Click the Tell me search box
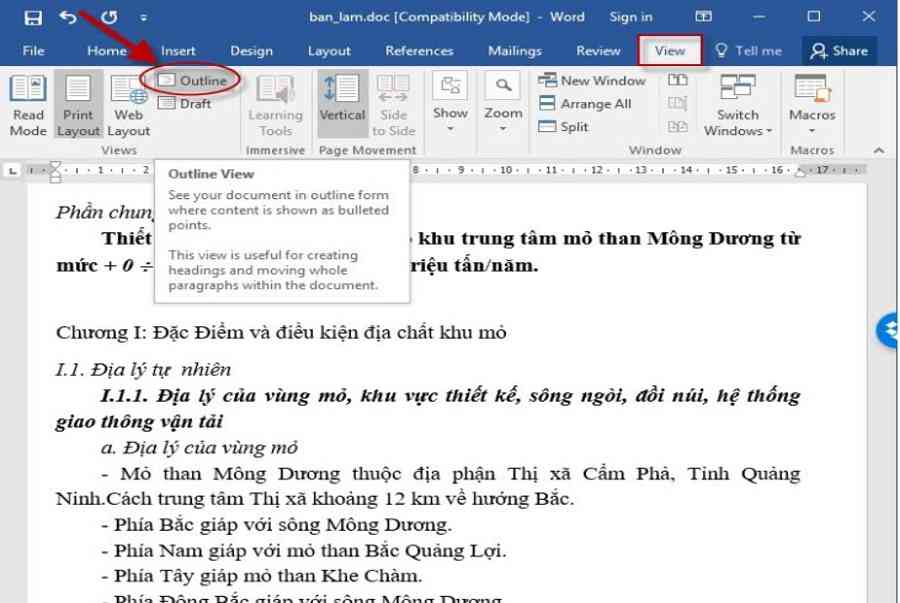The image size is (900, 603). coord(748,50)
